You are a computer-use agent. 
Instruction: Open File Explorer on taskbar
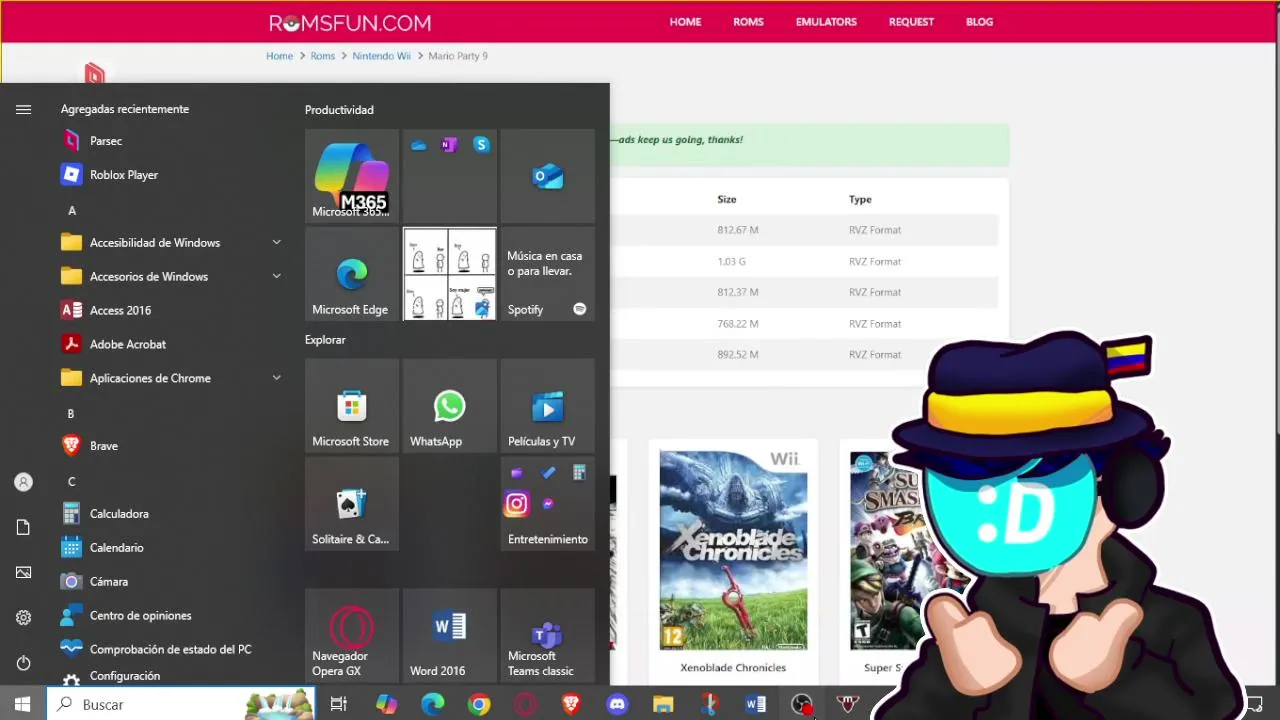point(663,705)
